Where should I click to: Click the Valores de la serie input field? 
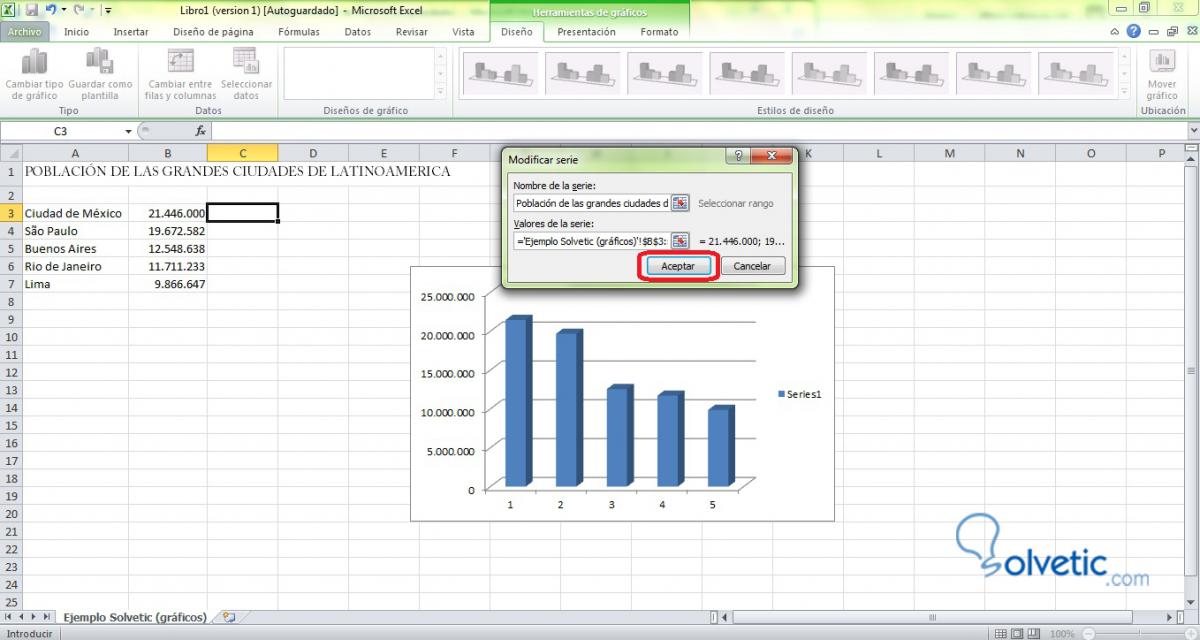(591, 241)
